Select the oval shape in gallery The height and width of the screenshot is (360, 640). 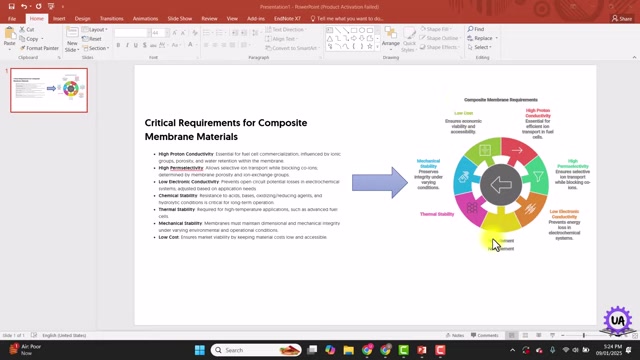362,30
